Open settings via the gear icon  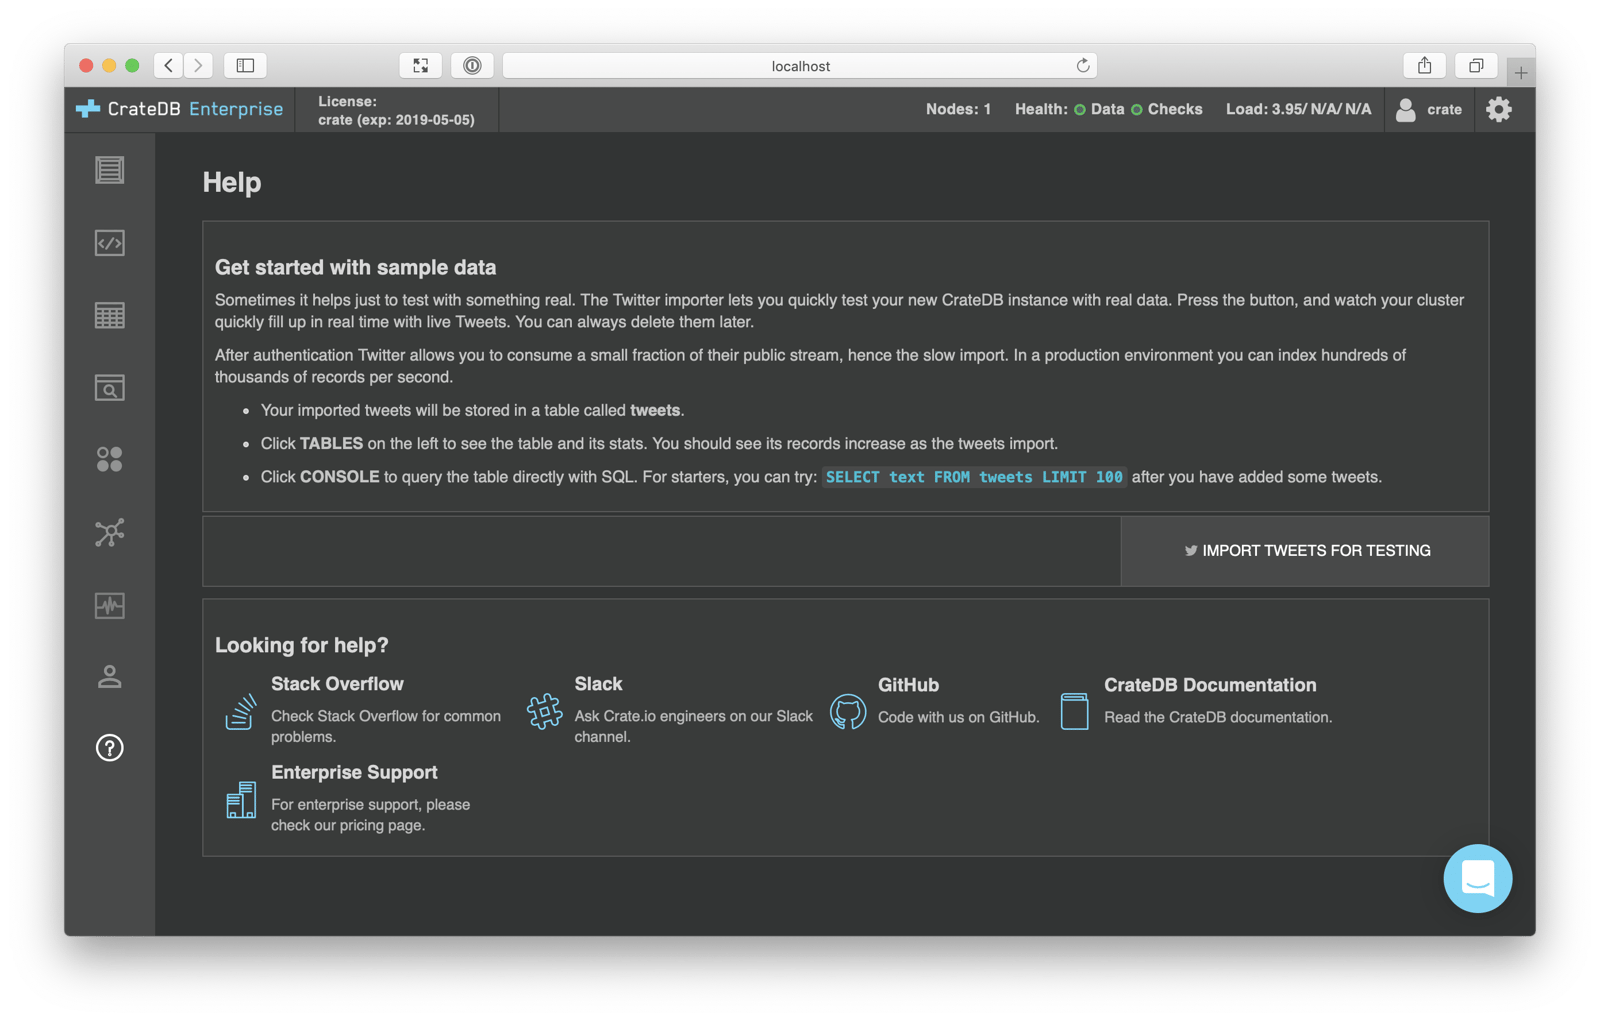[x=1498, y=110]
